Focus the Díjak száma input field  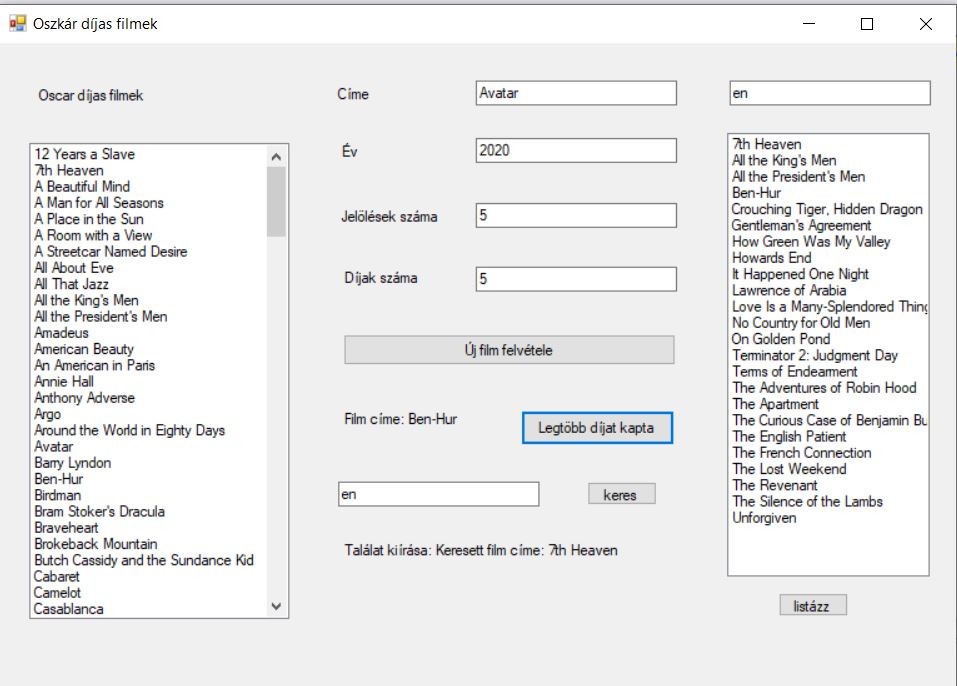tap(576, 279)
